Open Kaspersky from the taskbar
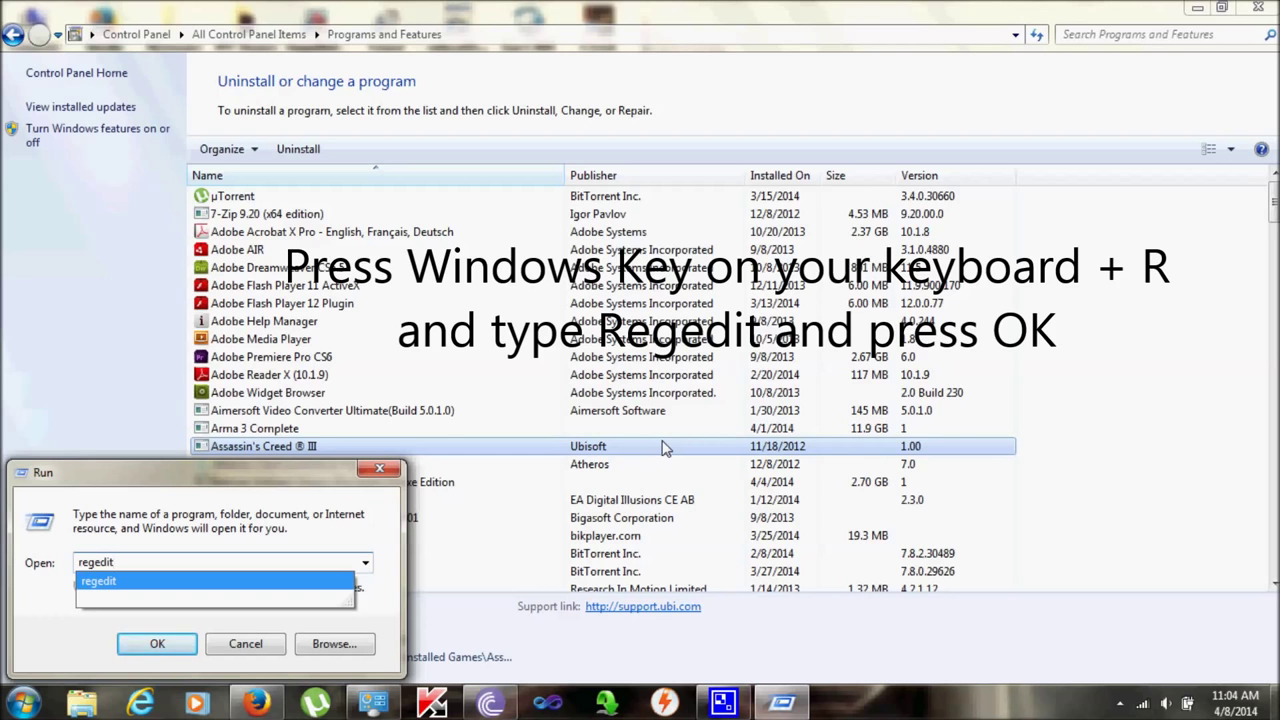This screenshot has width=1280, height=720. coord(432,703)
